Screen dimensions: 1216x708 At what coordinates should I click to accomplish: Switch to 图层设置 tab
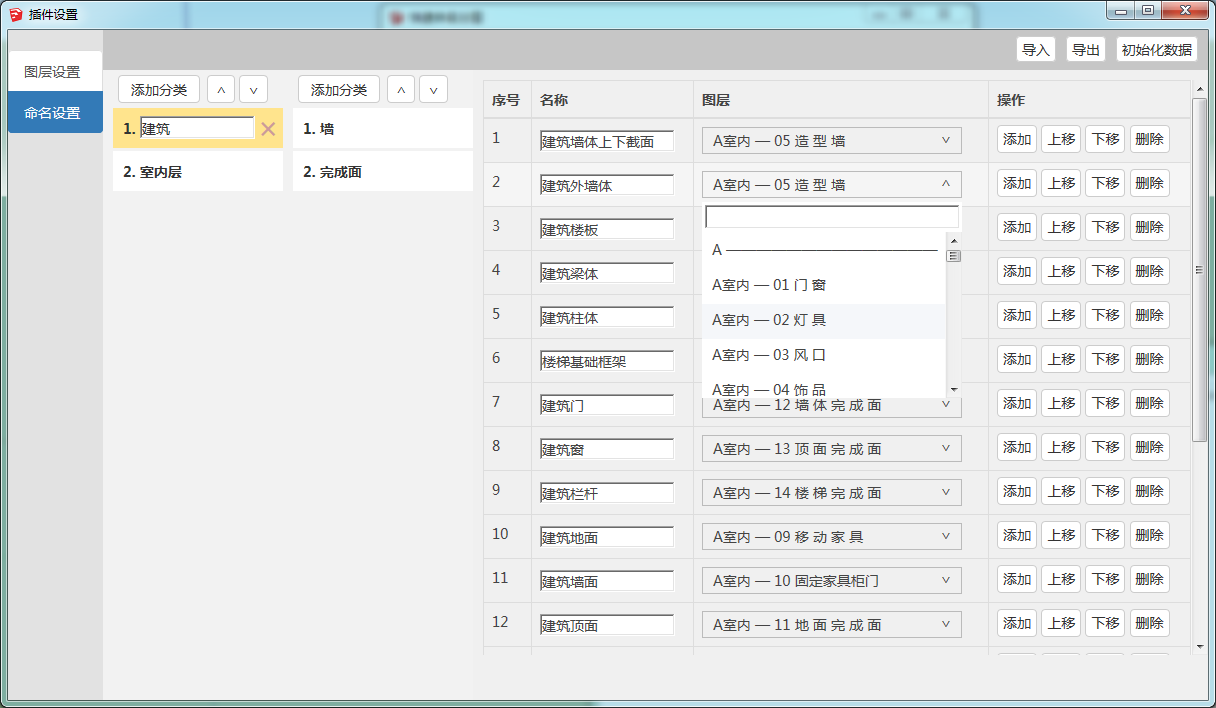[x=52, y=72]
